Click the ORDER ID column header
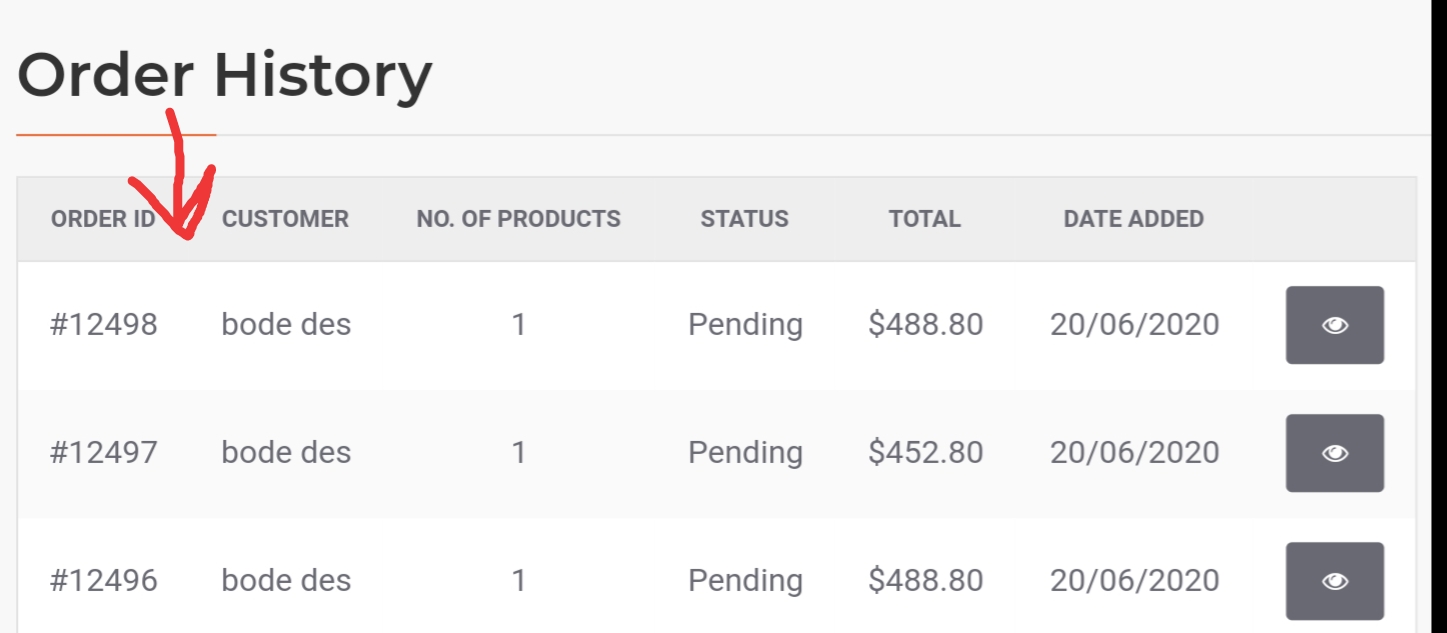Screen dimensions: 1447x633 coord(103,219)
